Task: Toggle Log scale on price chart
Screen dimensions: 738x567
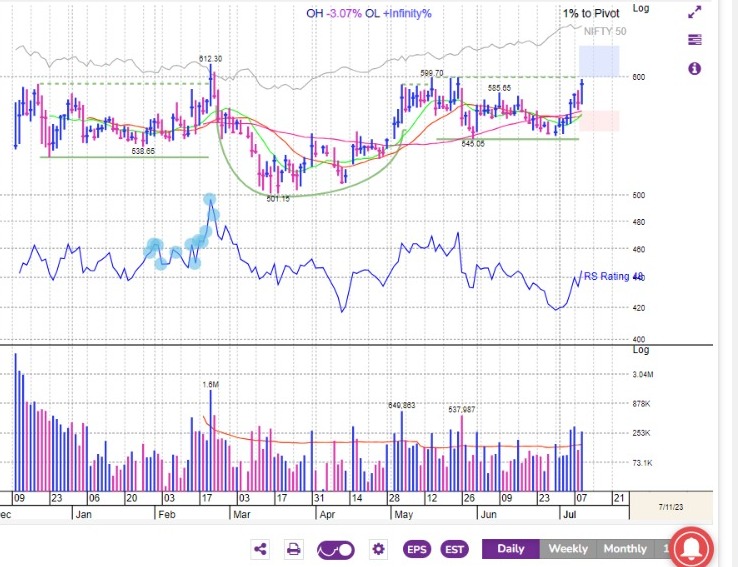Action: (x=641, y=8)
